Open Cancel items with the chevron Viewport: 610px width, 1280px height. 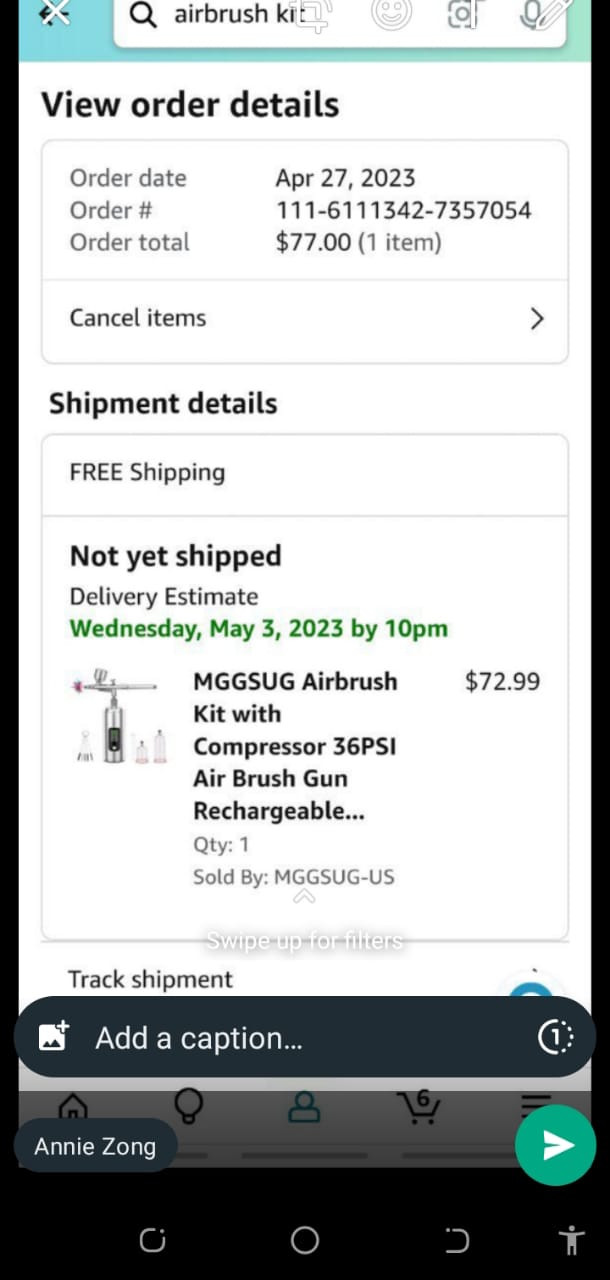537,319
